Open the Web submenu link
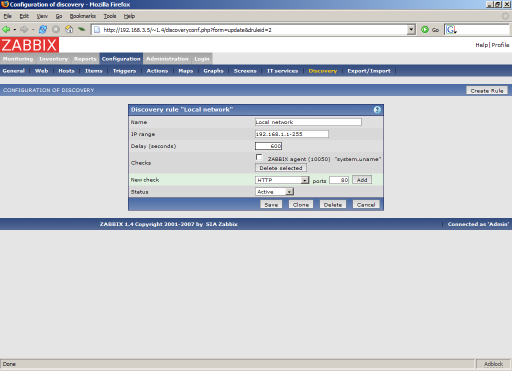Screen dimensions: 512x371 (x=42, y=71)
